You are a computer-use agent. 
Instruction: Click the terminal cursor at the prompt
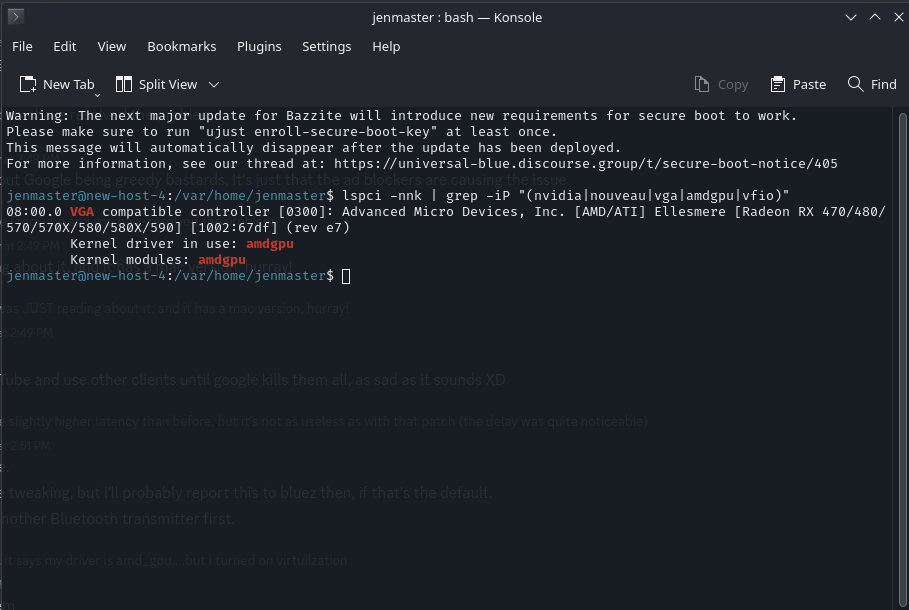(x=346, y=276)
